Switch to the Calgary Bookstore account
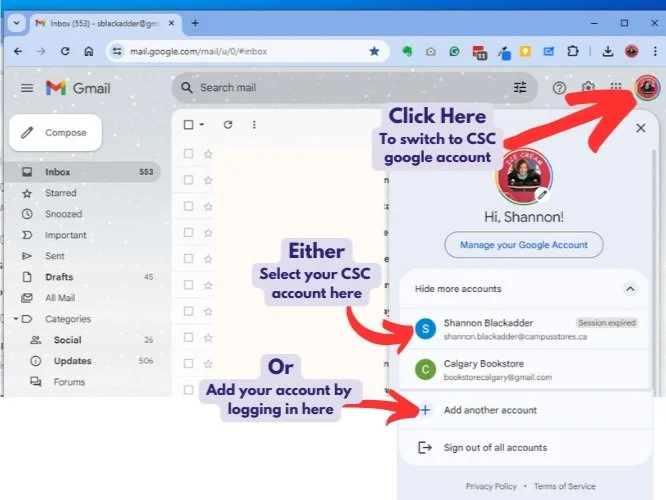Viewport: 666px width, 500px height. point(524,370)
